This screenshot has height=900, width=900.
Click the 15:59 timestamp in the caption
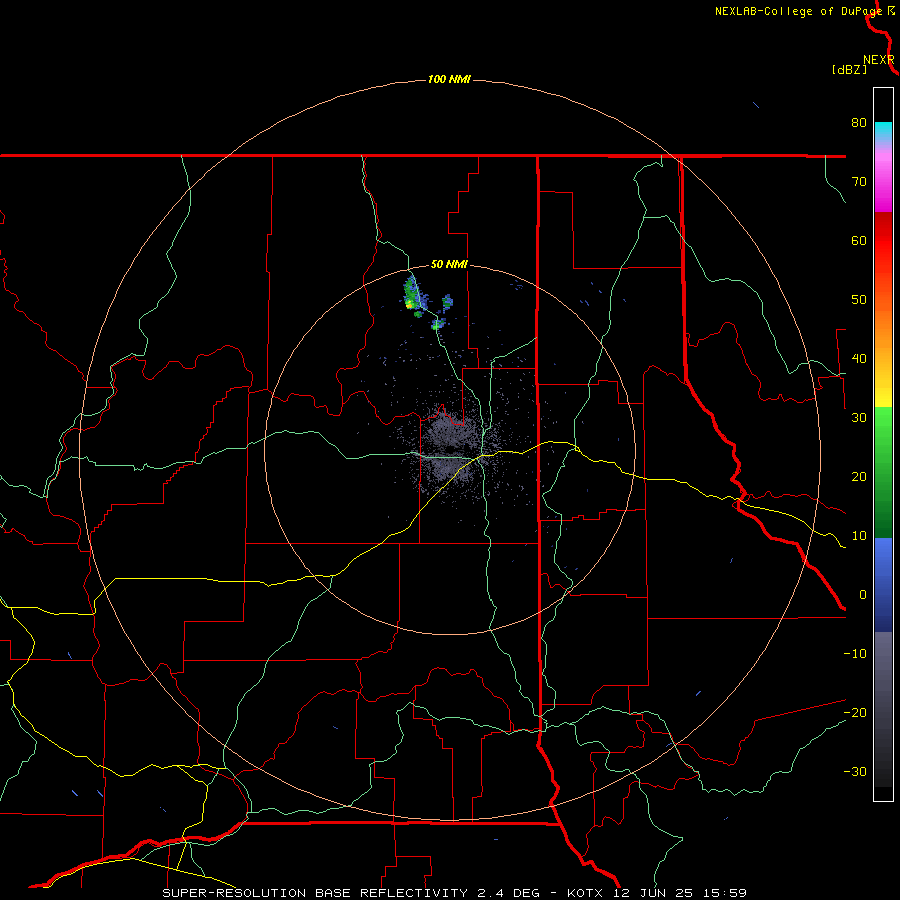pyautogui.click(x=727, y=893)
